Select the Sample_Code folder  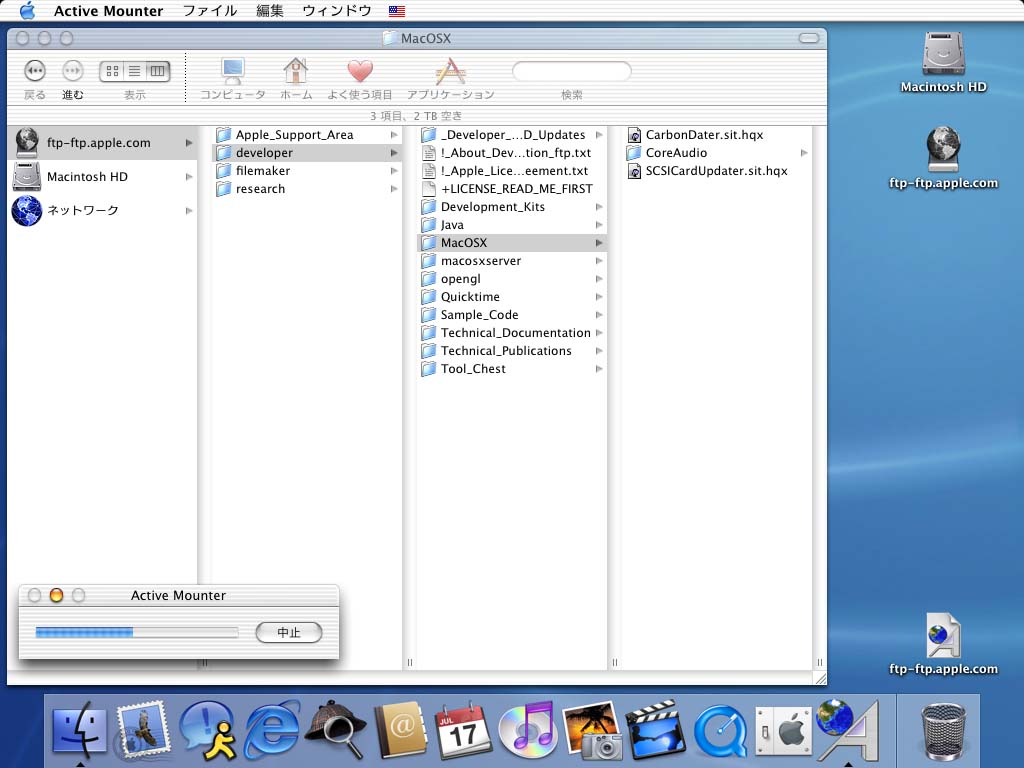pos(512,315)
